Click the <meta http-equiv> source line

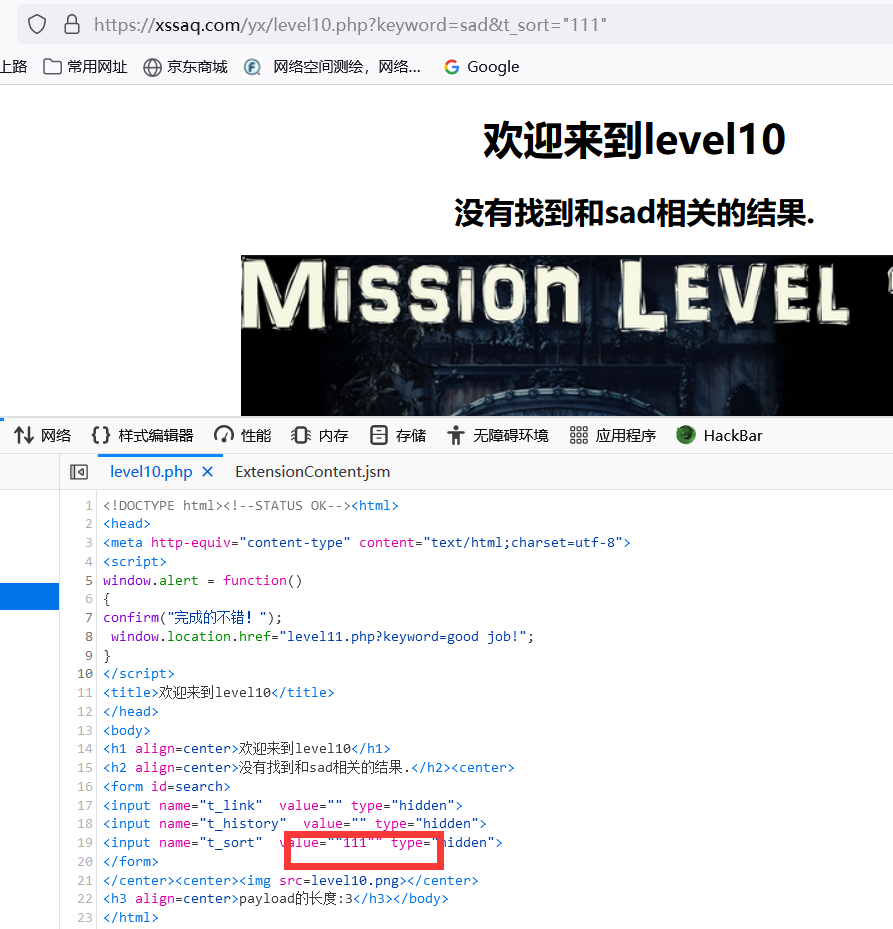point(367,543)
